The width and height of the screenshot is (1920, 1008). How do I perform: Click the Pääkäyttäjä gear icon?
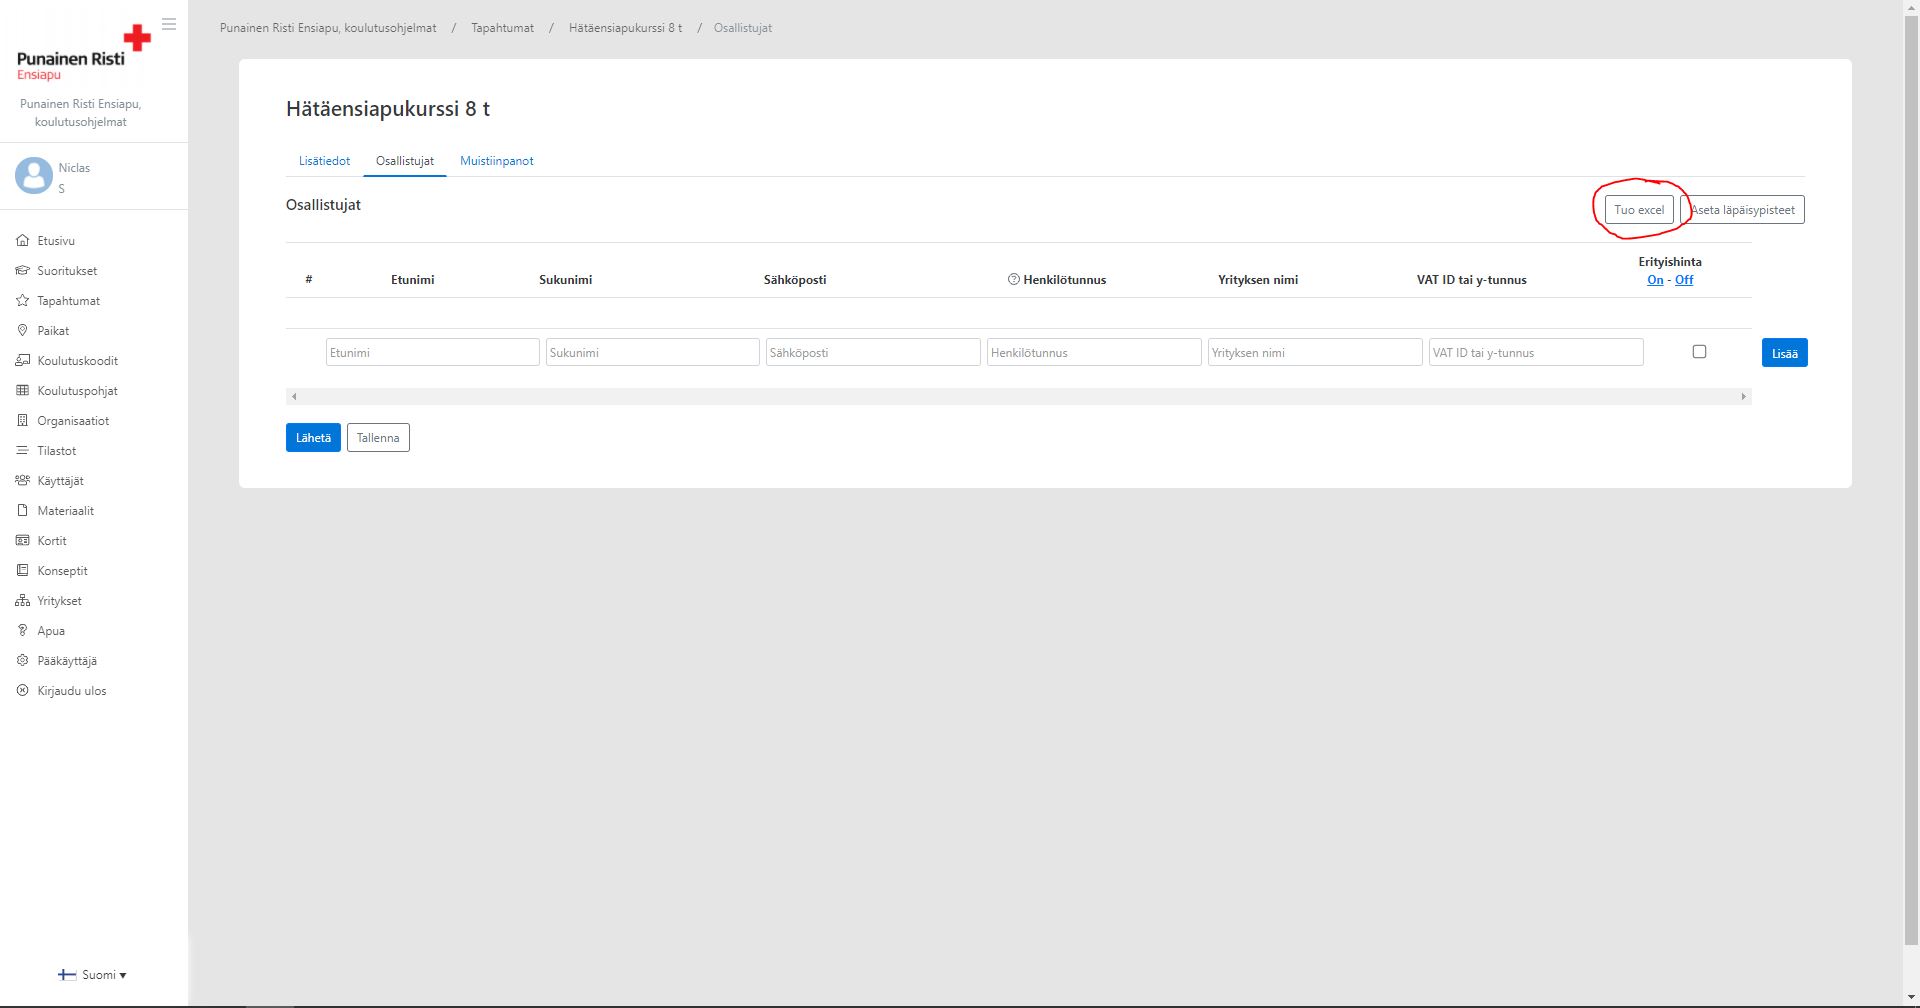point(23,661)
